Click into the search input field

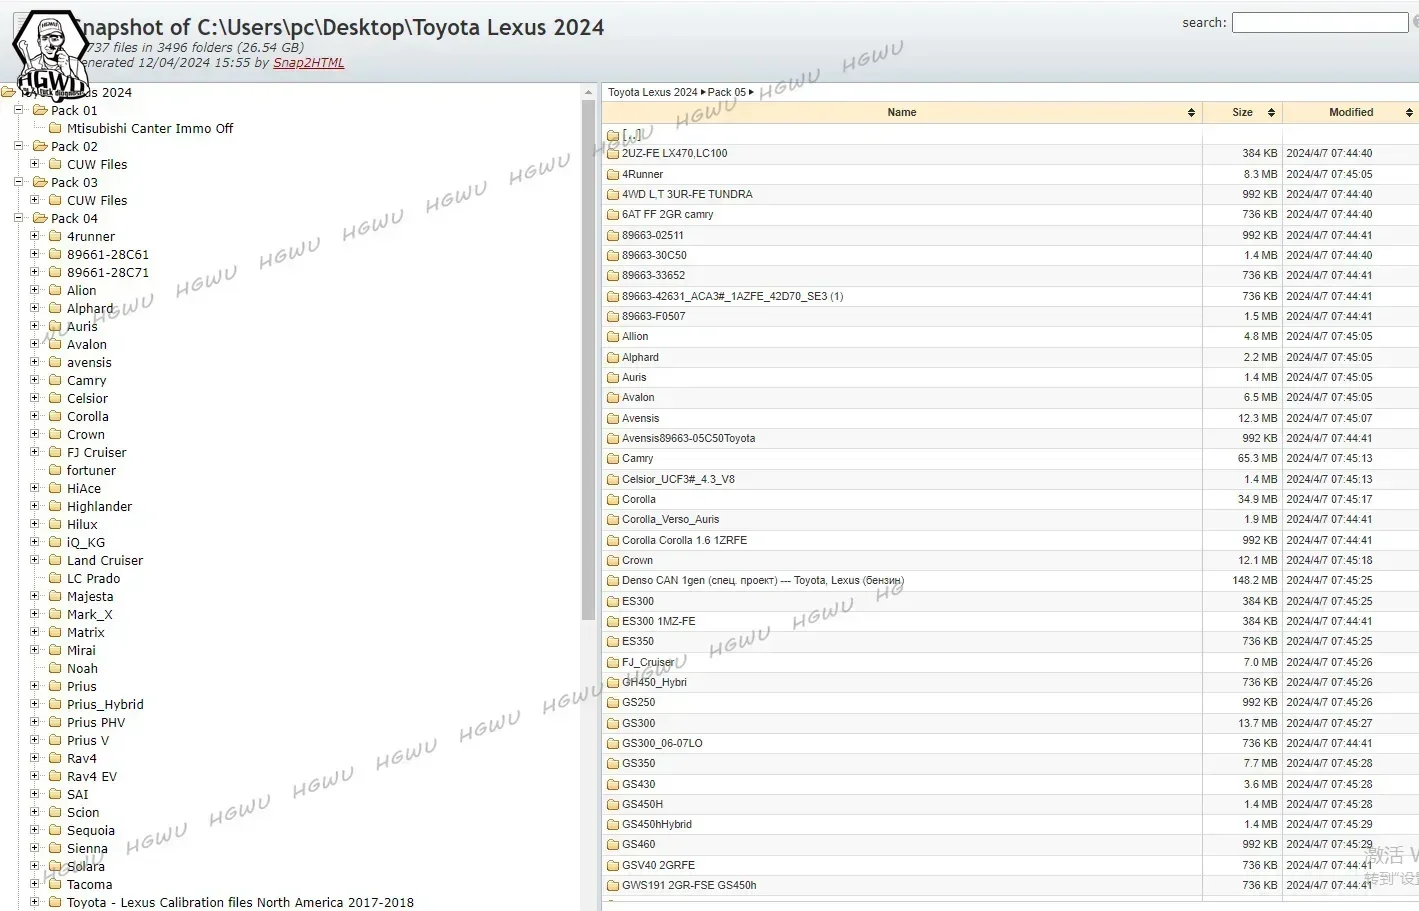point(1319,22)
